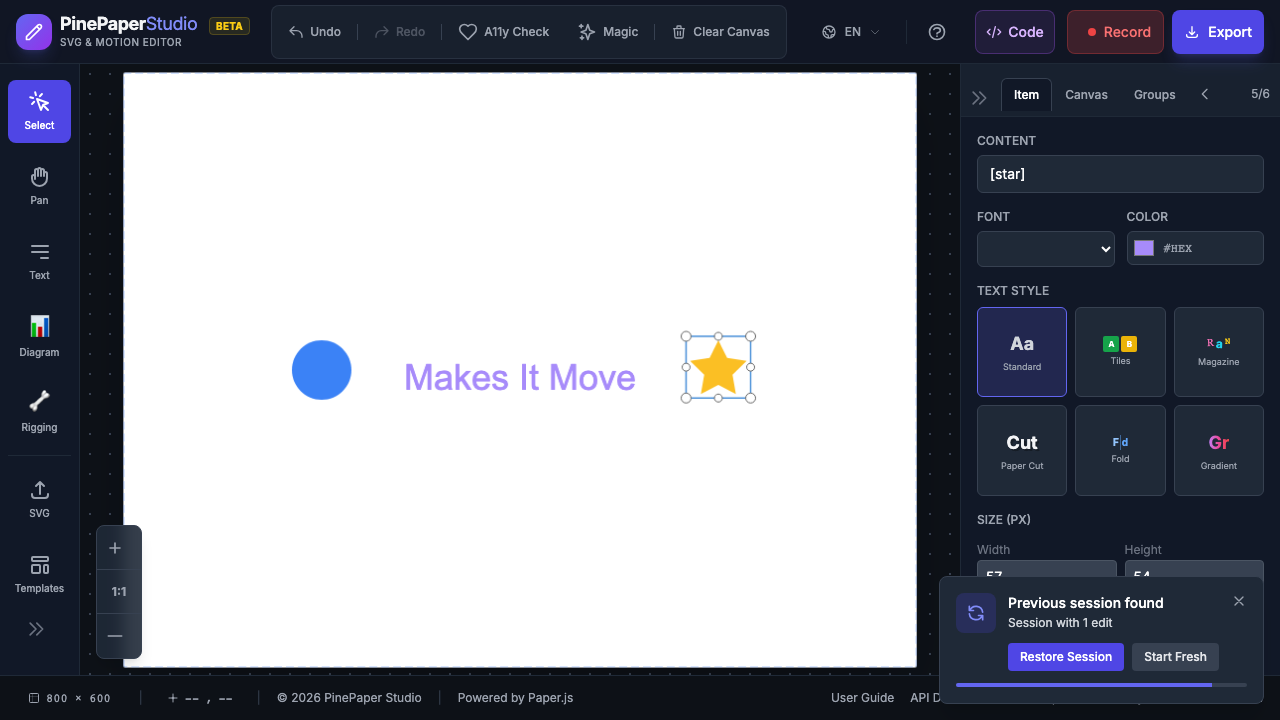Activate the Rigging bone tool
Image resolution: width=1280 pixels, height=720 pixels.
(39, 411)
